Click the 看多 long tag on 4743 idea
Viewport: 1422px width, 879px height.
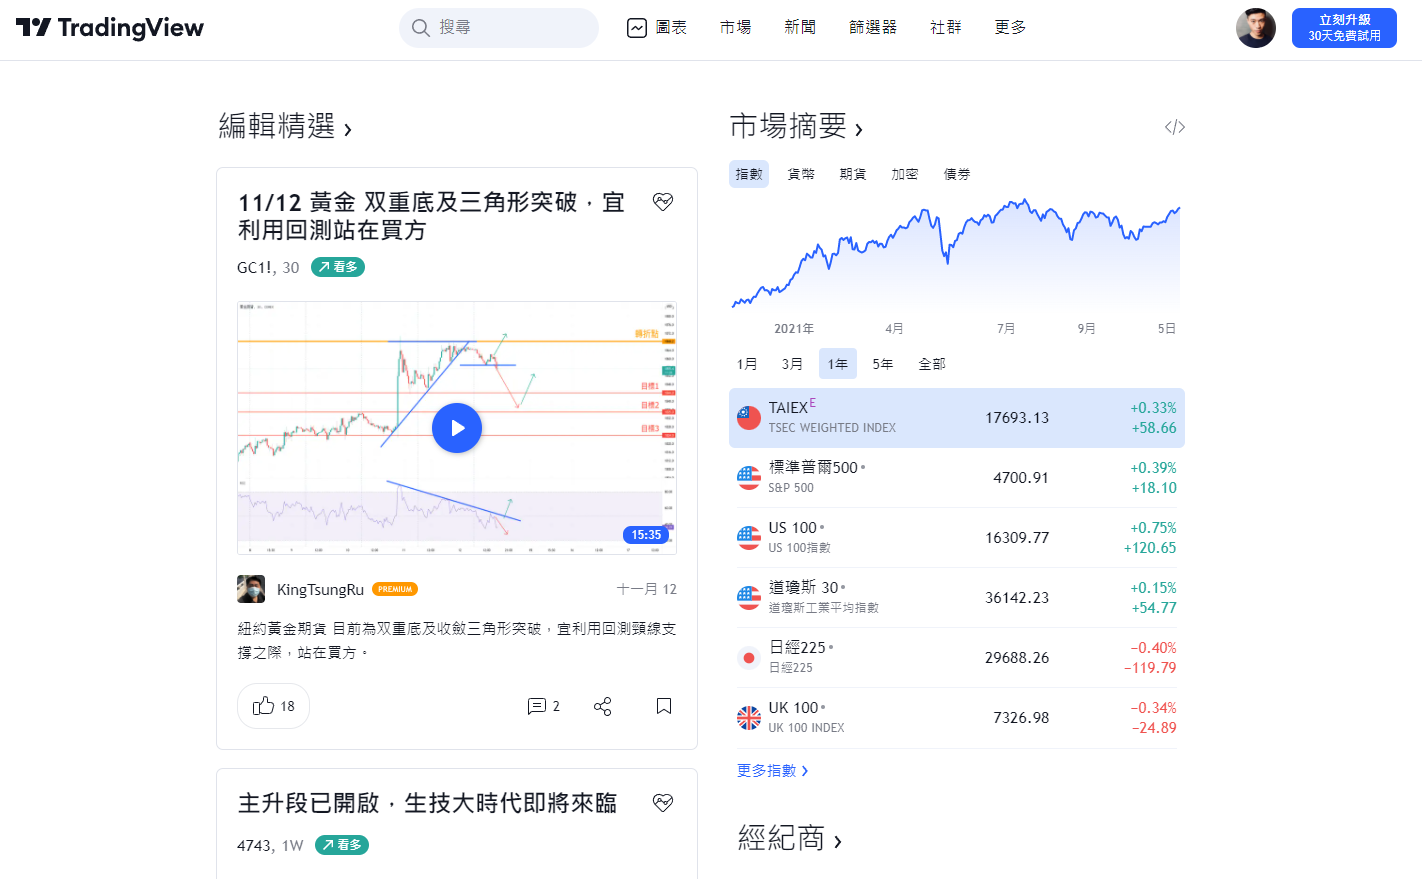pos(342,845)
